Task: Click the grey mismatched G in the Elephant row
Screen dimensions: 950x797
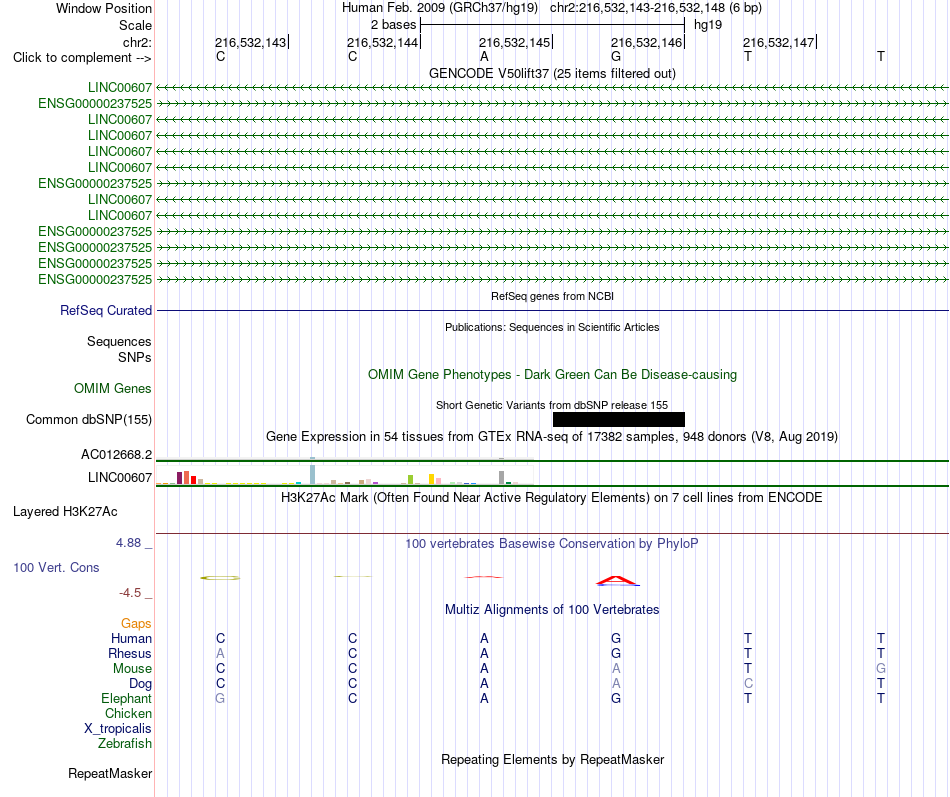Action: 220,698
